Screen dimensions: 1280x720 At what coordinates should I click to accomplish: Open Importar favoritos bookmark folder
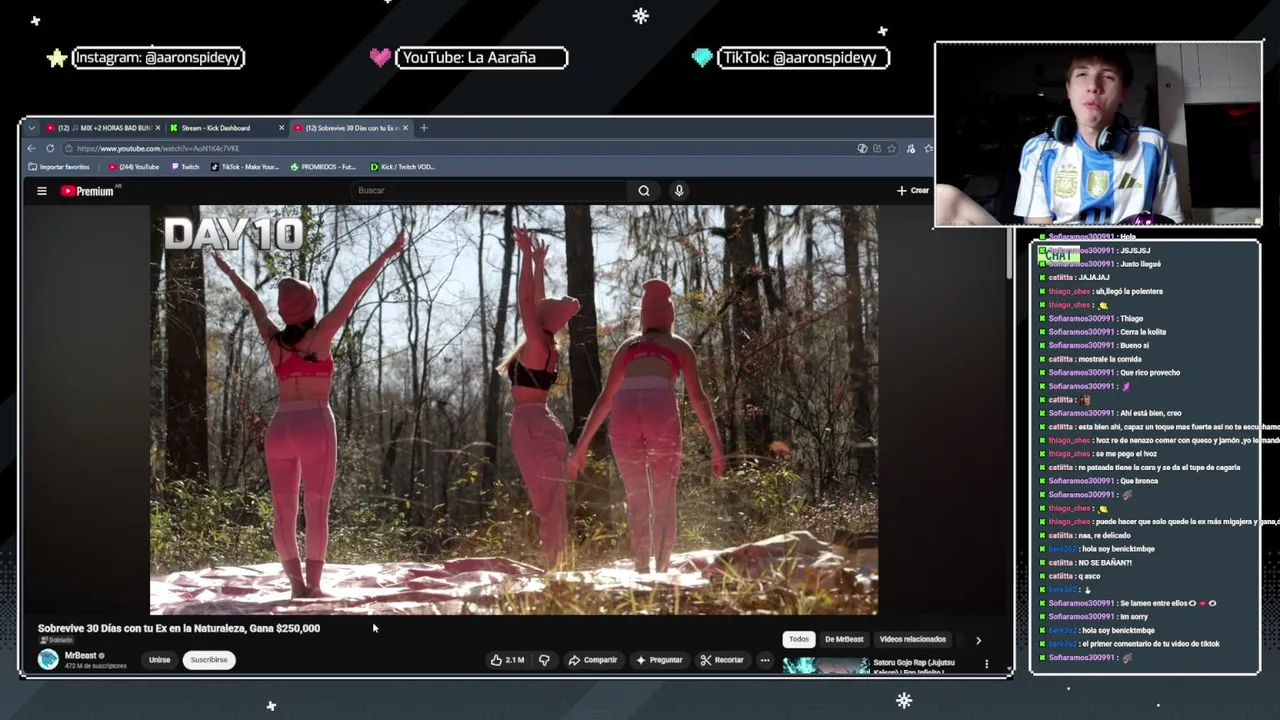[59, 167]
